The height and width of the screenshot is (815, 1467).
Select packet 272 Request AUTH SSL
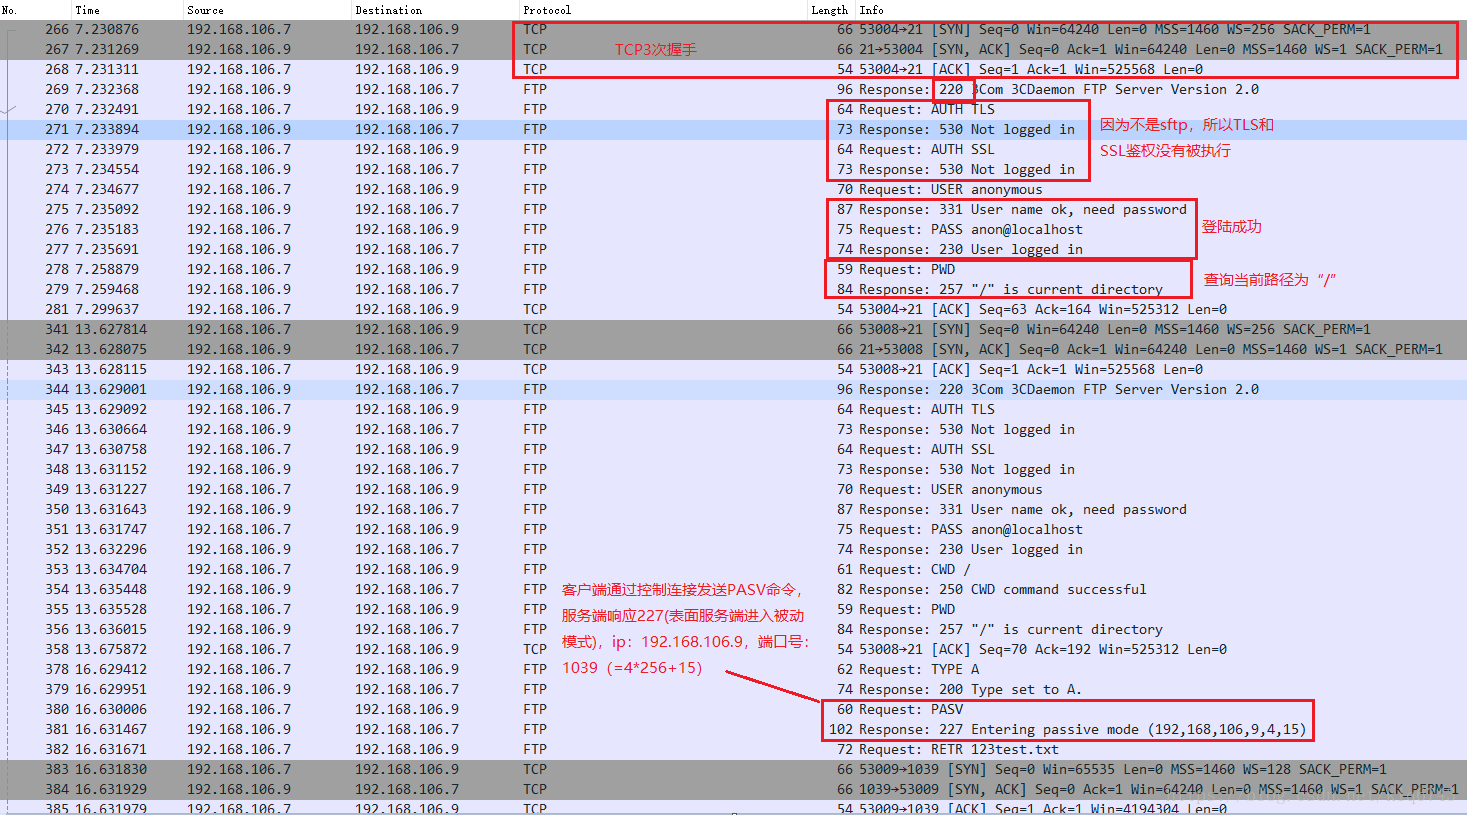point(733,149)
